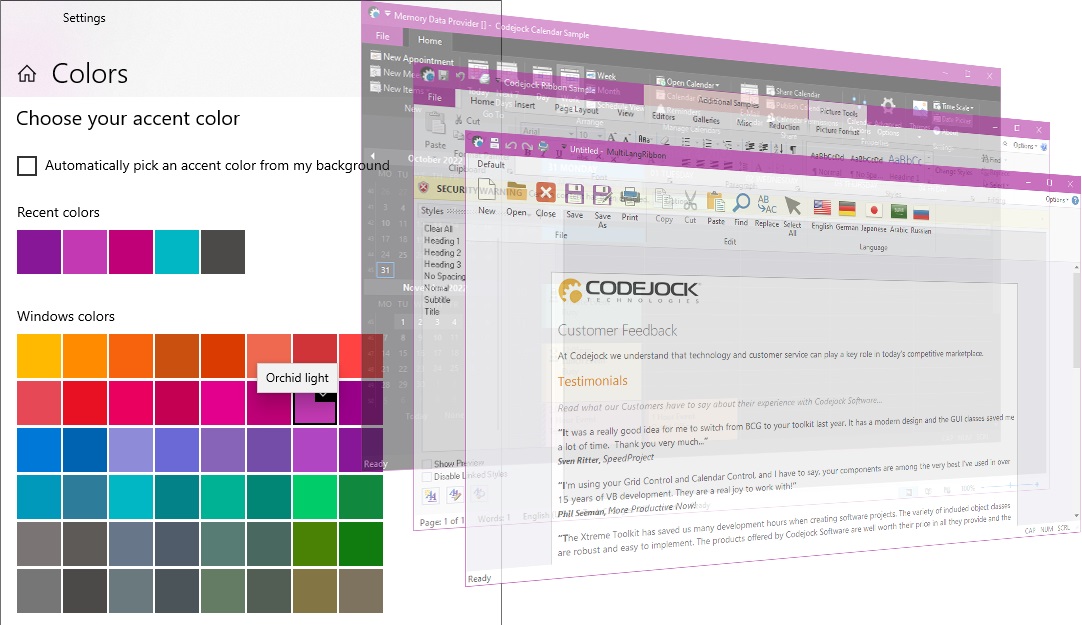1082x625 pixels.
Task: Click Week view button in Calendar Sample
Action: pos(601,76)
